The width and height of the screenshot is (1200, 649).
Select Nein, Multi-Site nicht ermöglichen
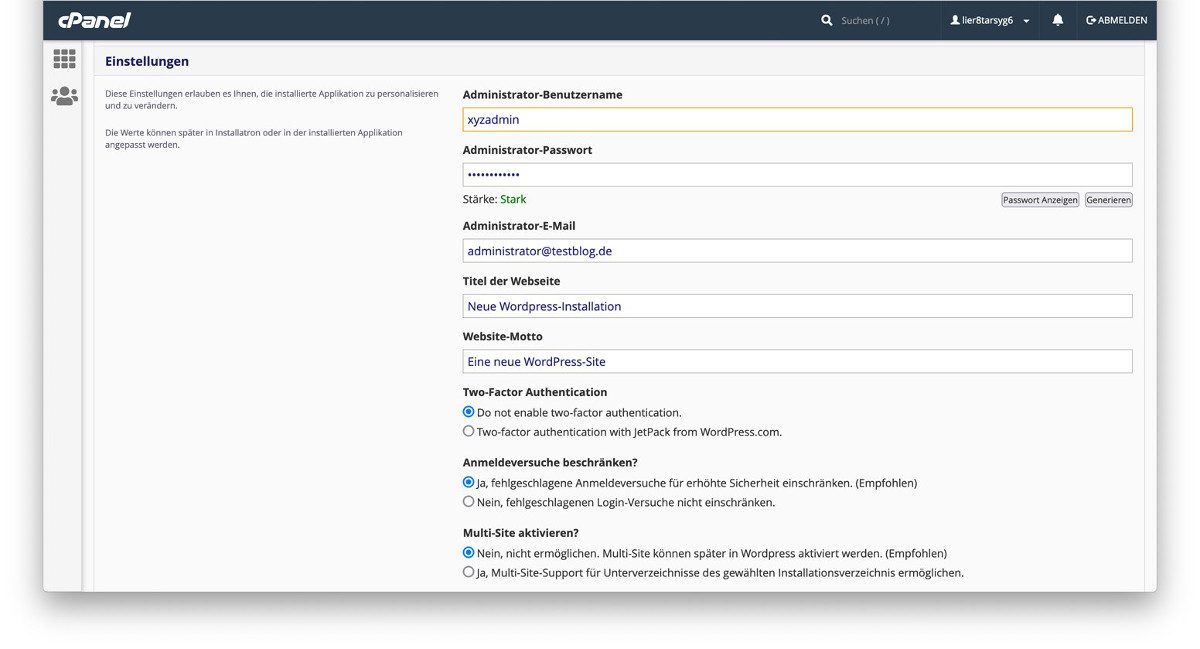(468, 552)
